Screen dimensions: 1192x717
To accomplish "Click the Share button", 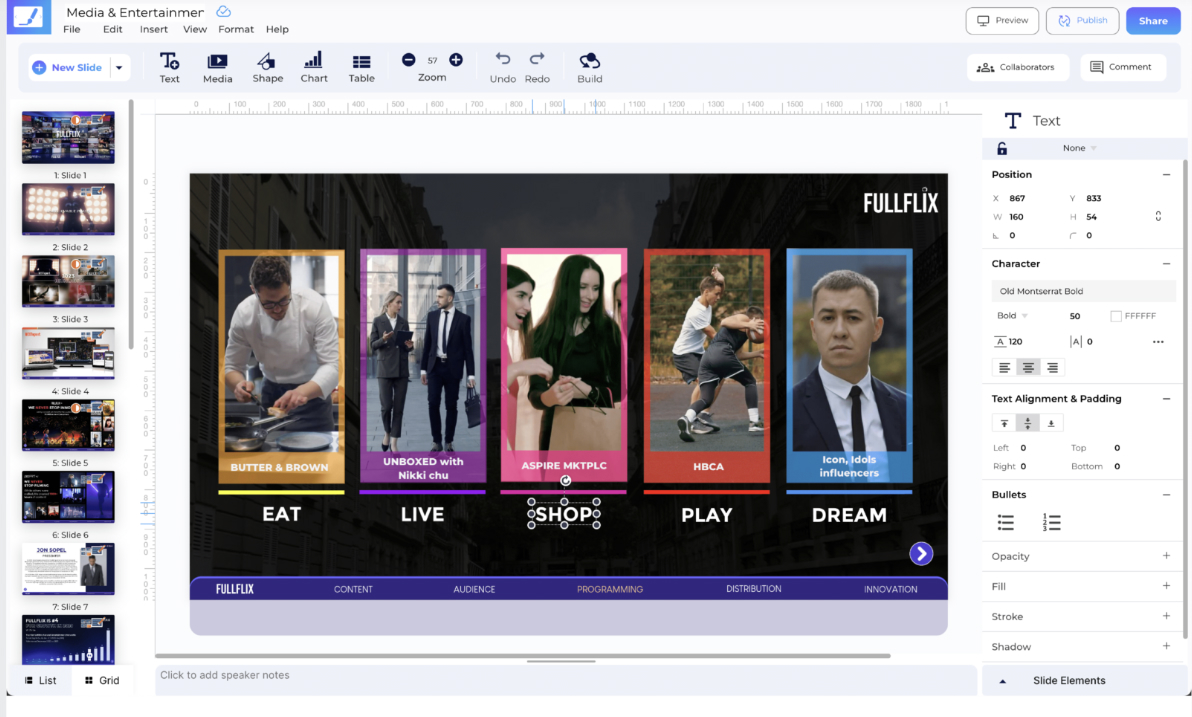I will coord(1153,21).
